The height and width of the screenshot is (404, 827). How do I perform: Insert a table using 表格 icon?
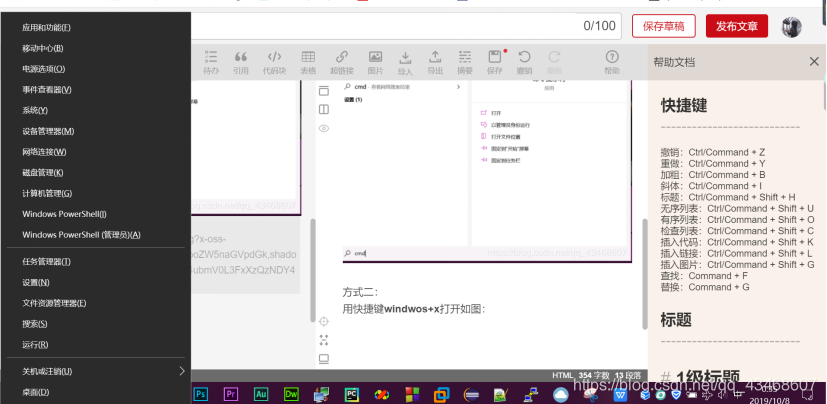point(308,62)
